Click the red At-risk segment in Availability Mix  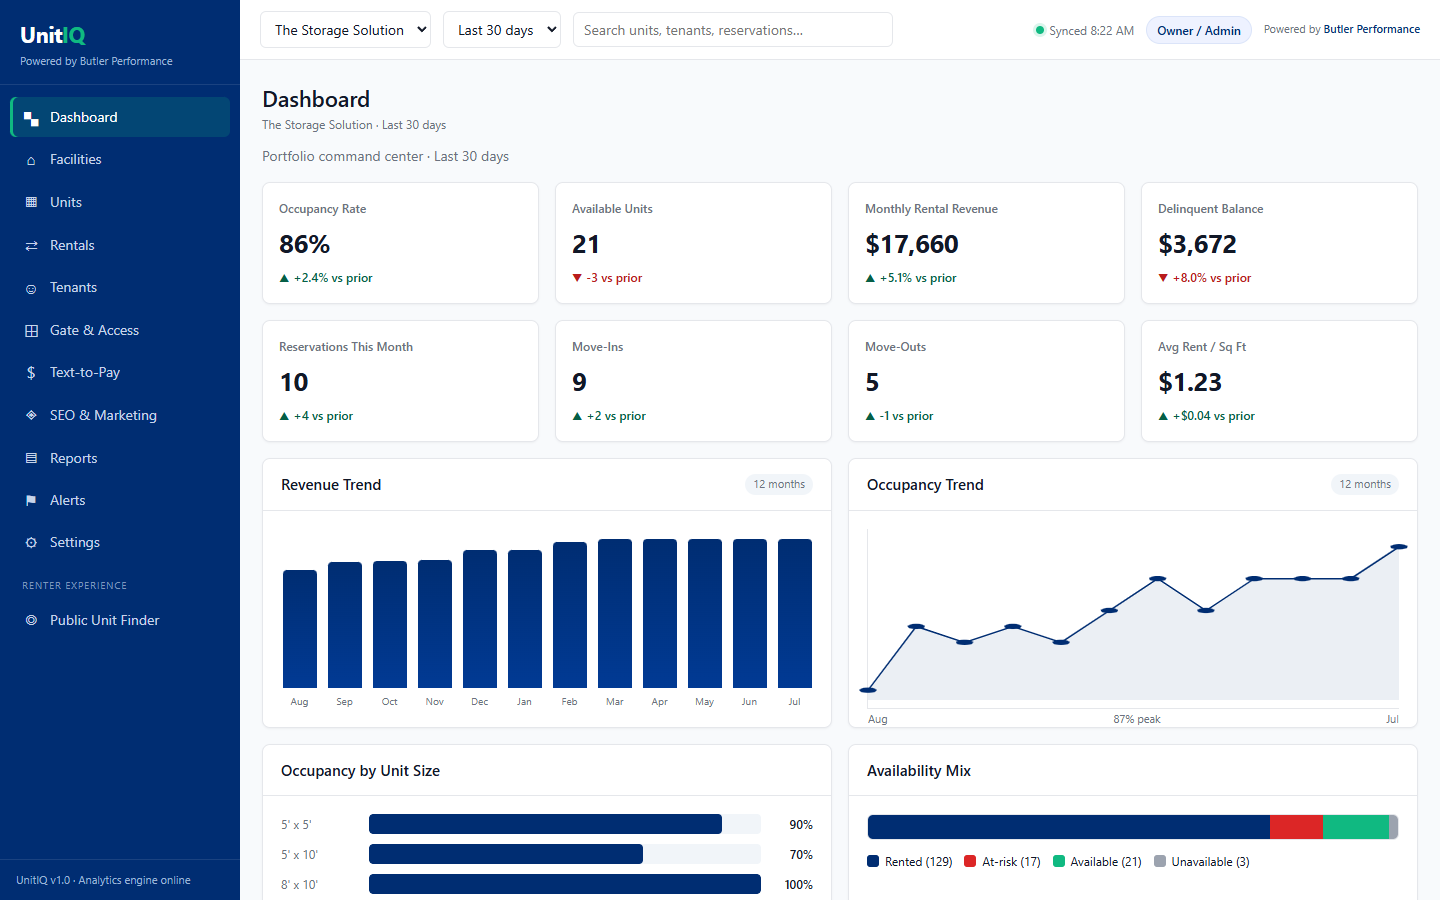tap(1296, 827)
